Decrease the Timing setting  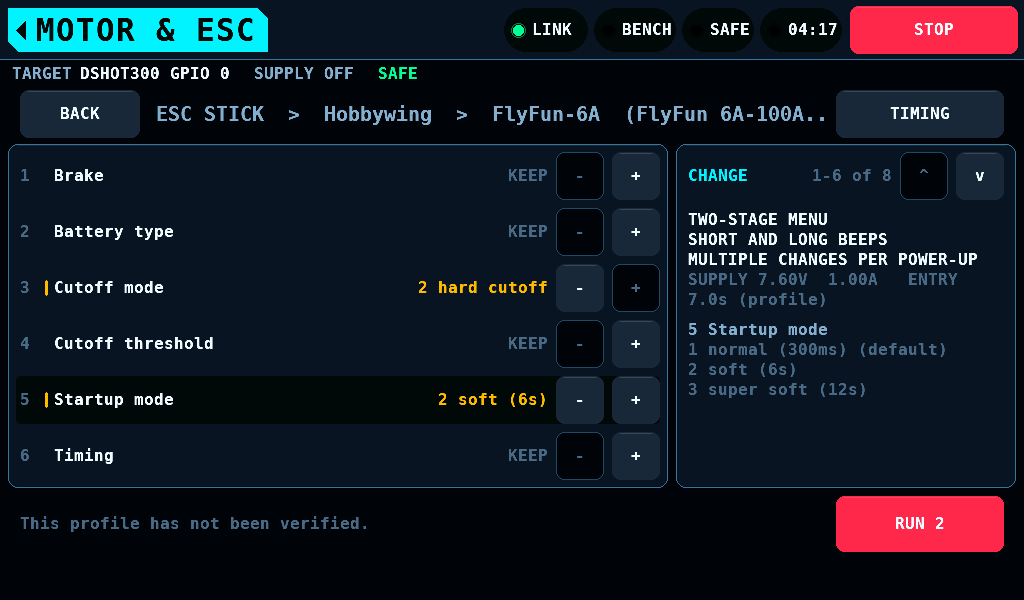pos(580,456)
